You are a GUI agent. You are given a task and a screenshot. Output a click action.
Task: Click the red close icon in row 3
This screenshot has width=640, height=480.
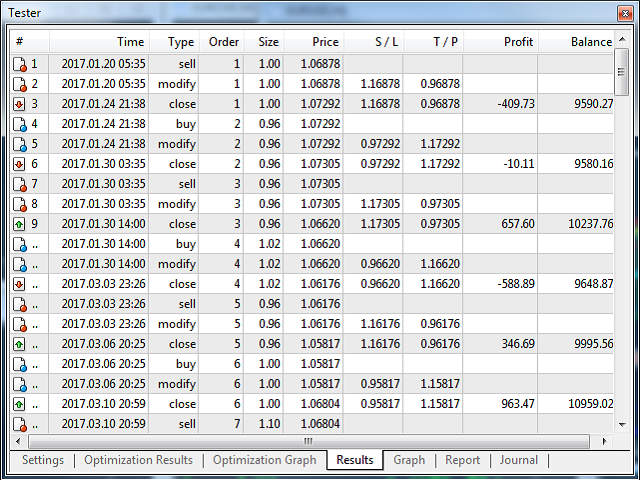20,104
